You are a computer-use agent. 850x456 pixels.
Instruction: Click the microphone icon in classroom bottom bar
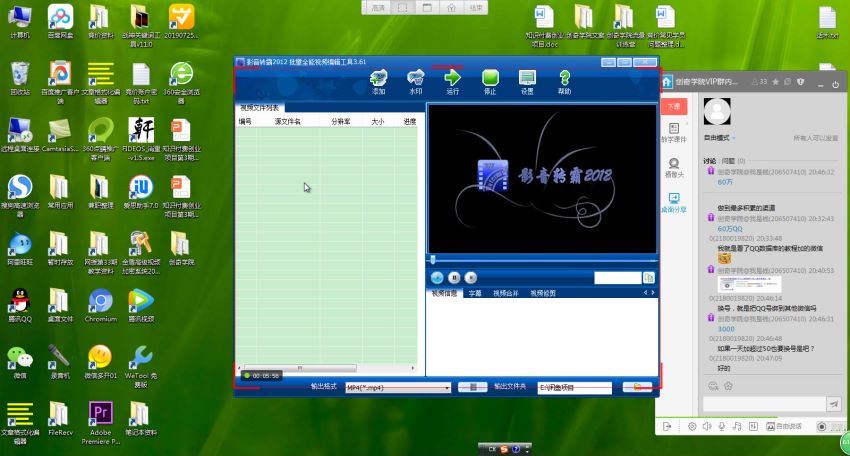point(722,427)
